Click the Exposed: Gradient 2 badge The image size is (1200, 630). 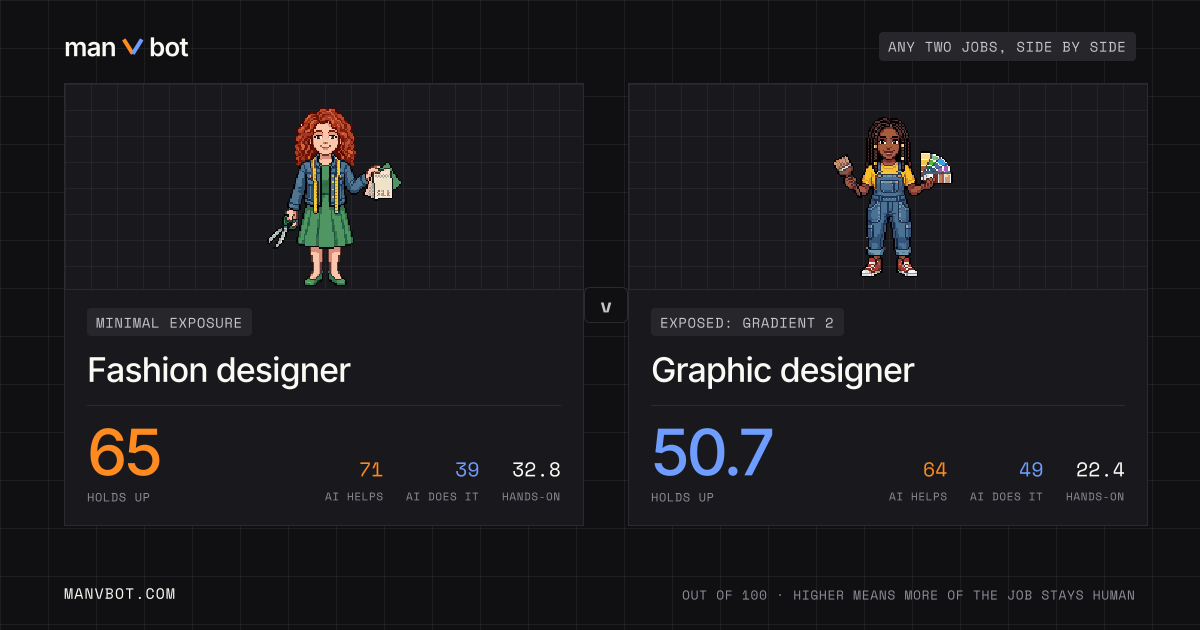pos(747,323)
